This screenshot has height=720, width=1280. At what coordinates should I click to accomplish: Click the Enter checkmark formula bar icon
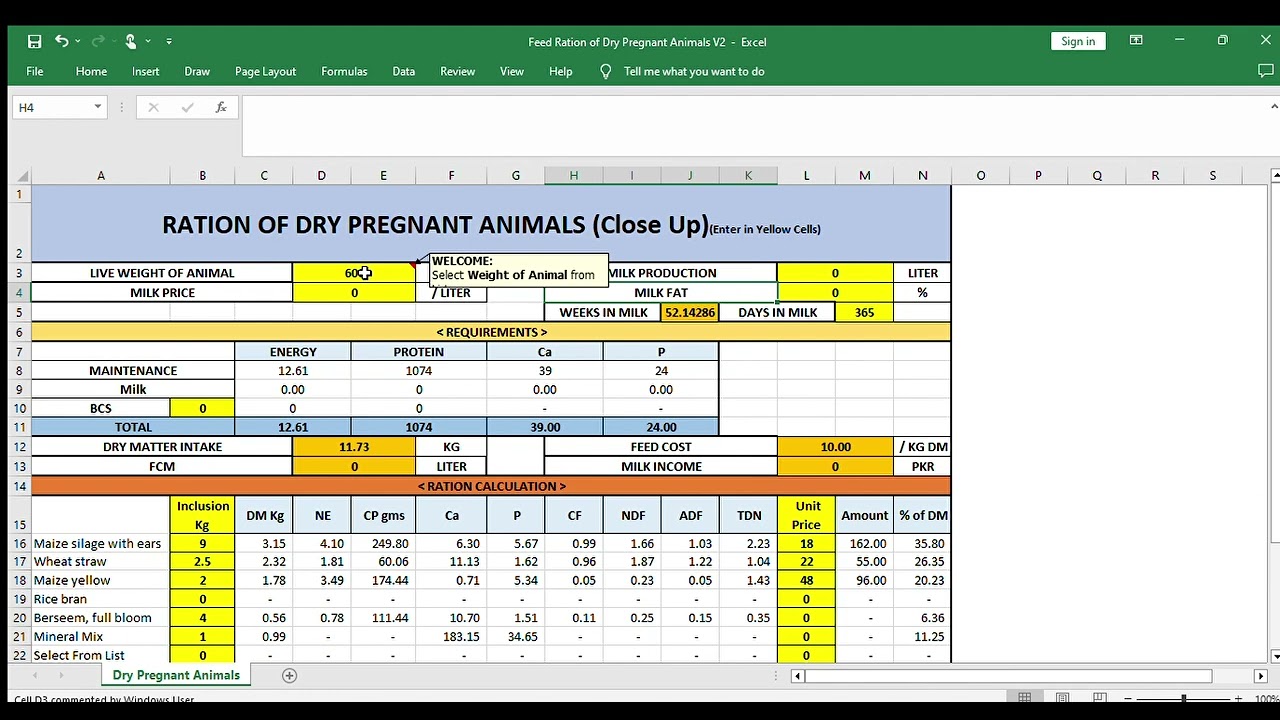(x=187, y=107)
